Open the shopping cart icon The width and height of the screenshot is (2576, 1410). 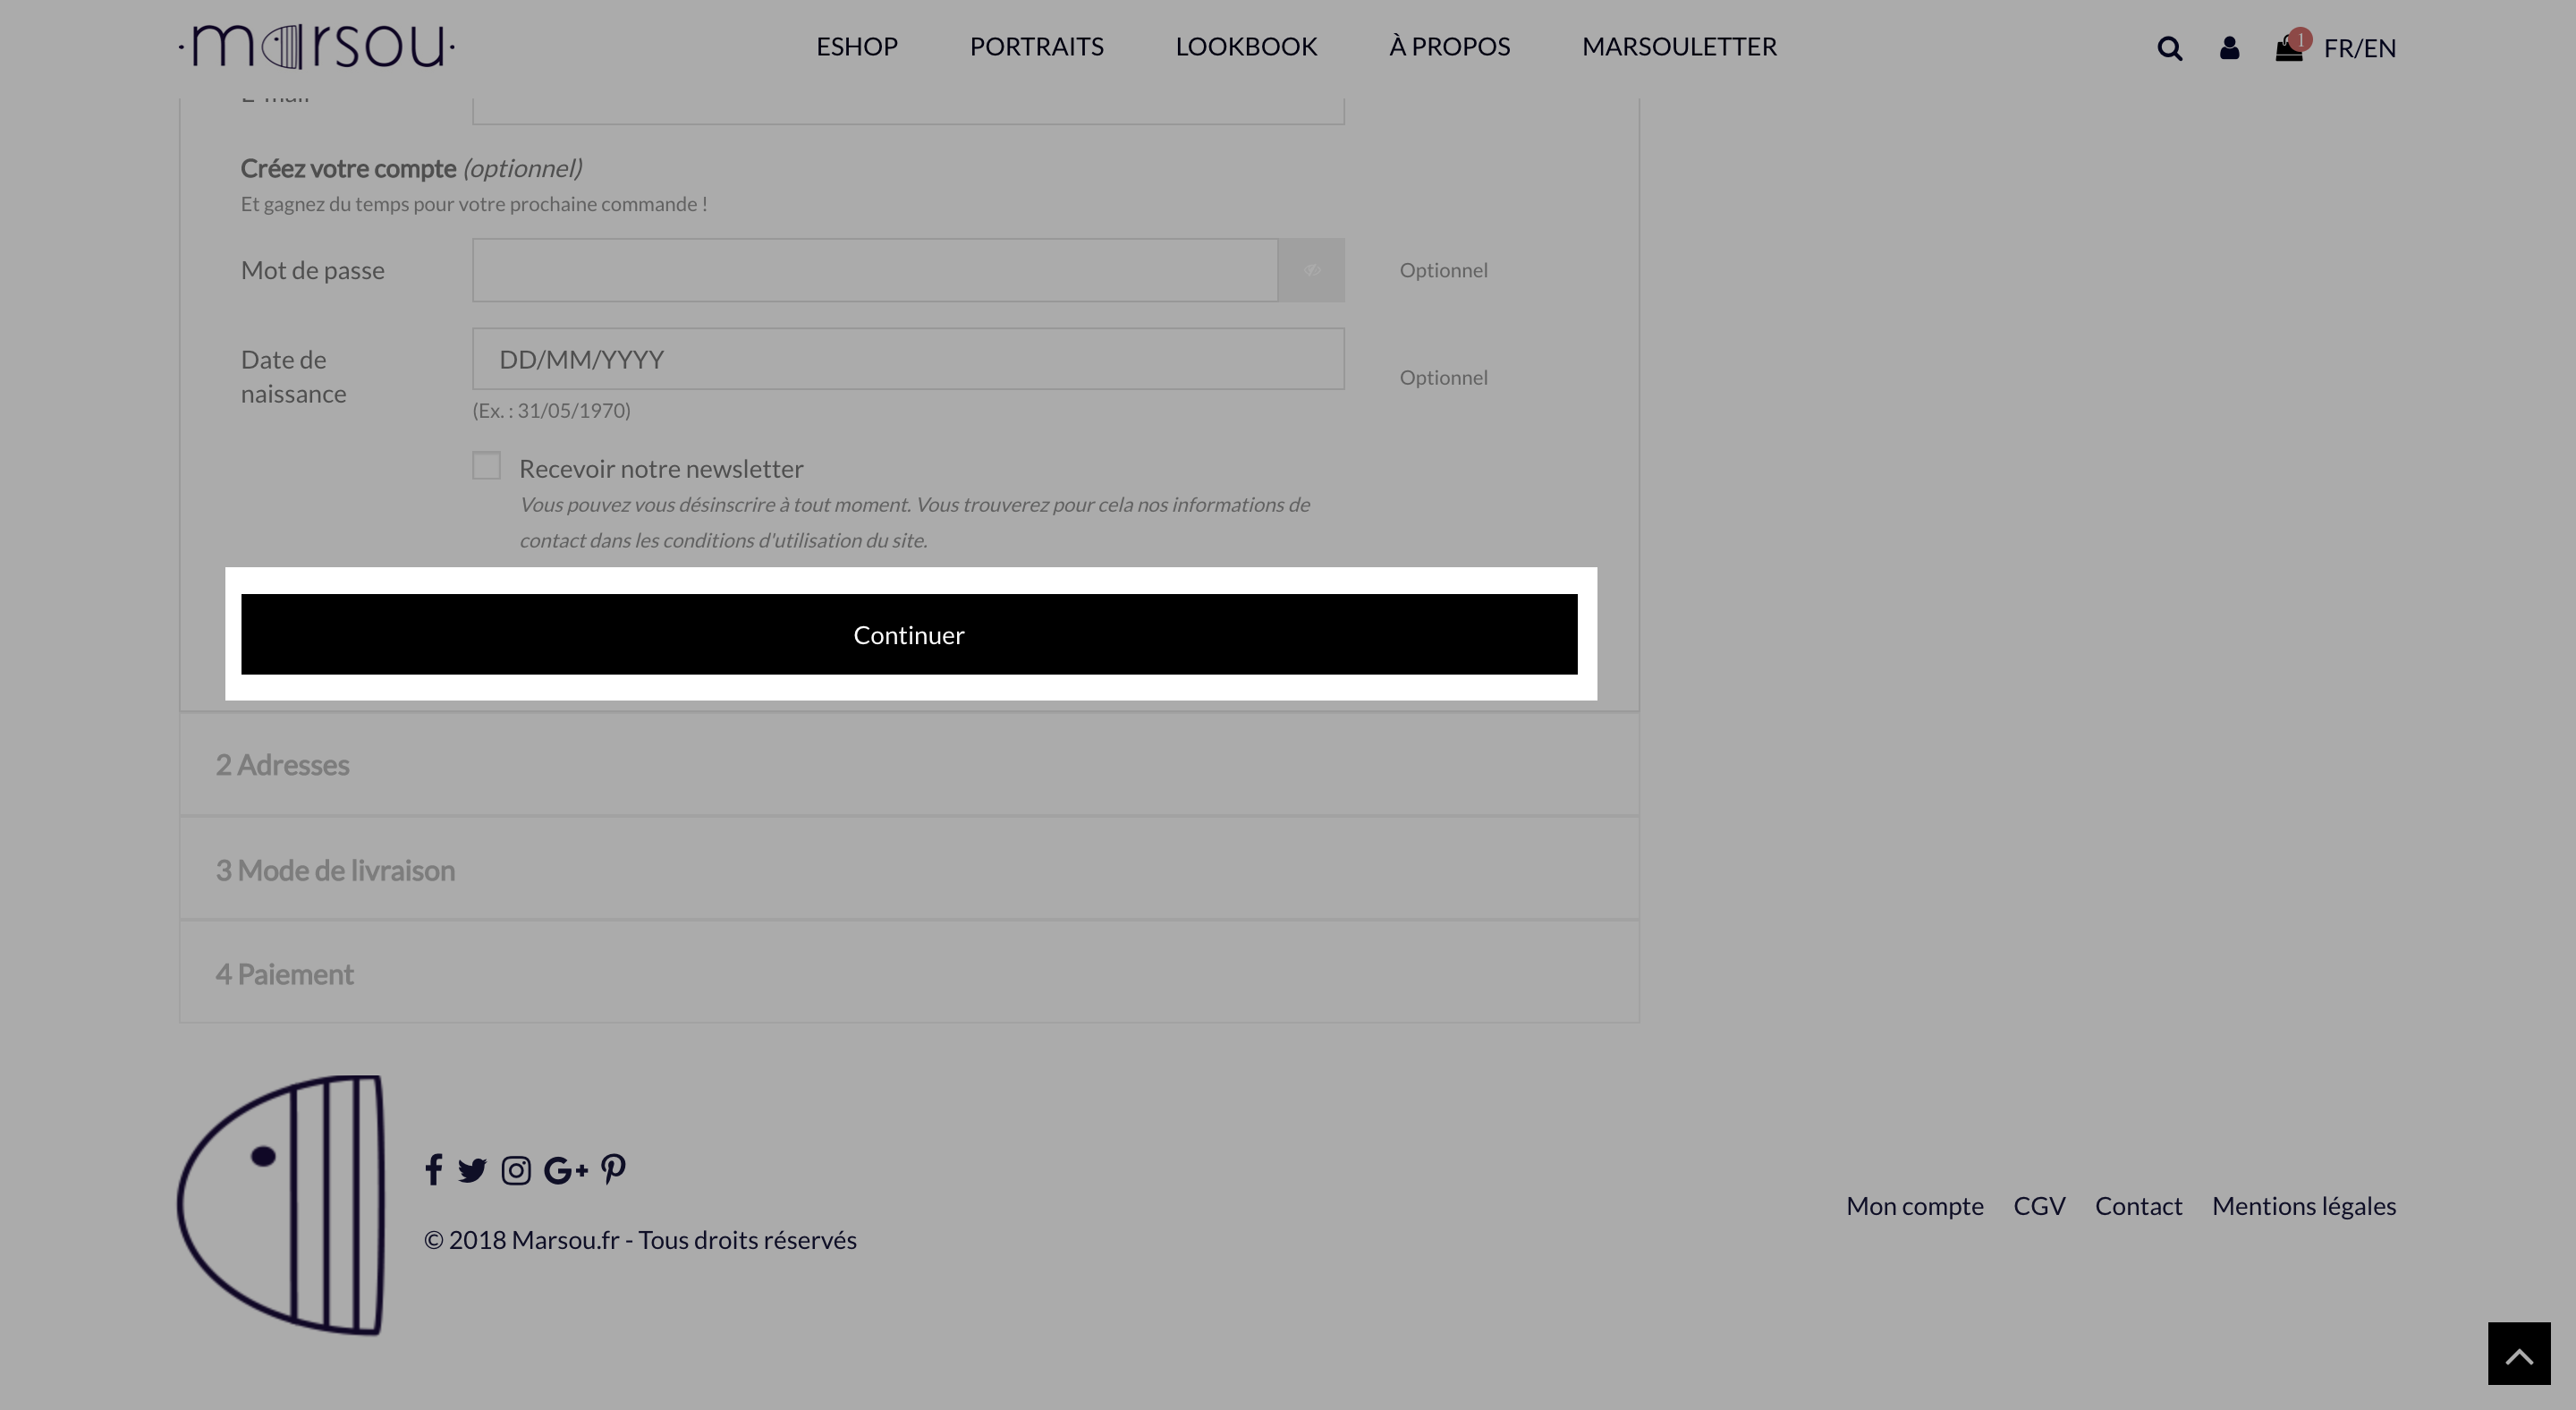(x=2290, y=47)
